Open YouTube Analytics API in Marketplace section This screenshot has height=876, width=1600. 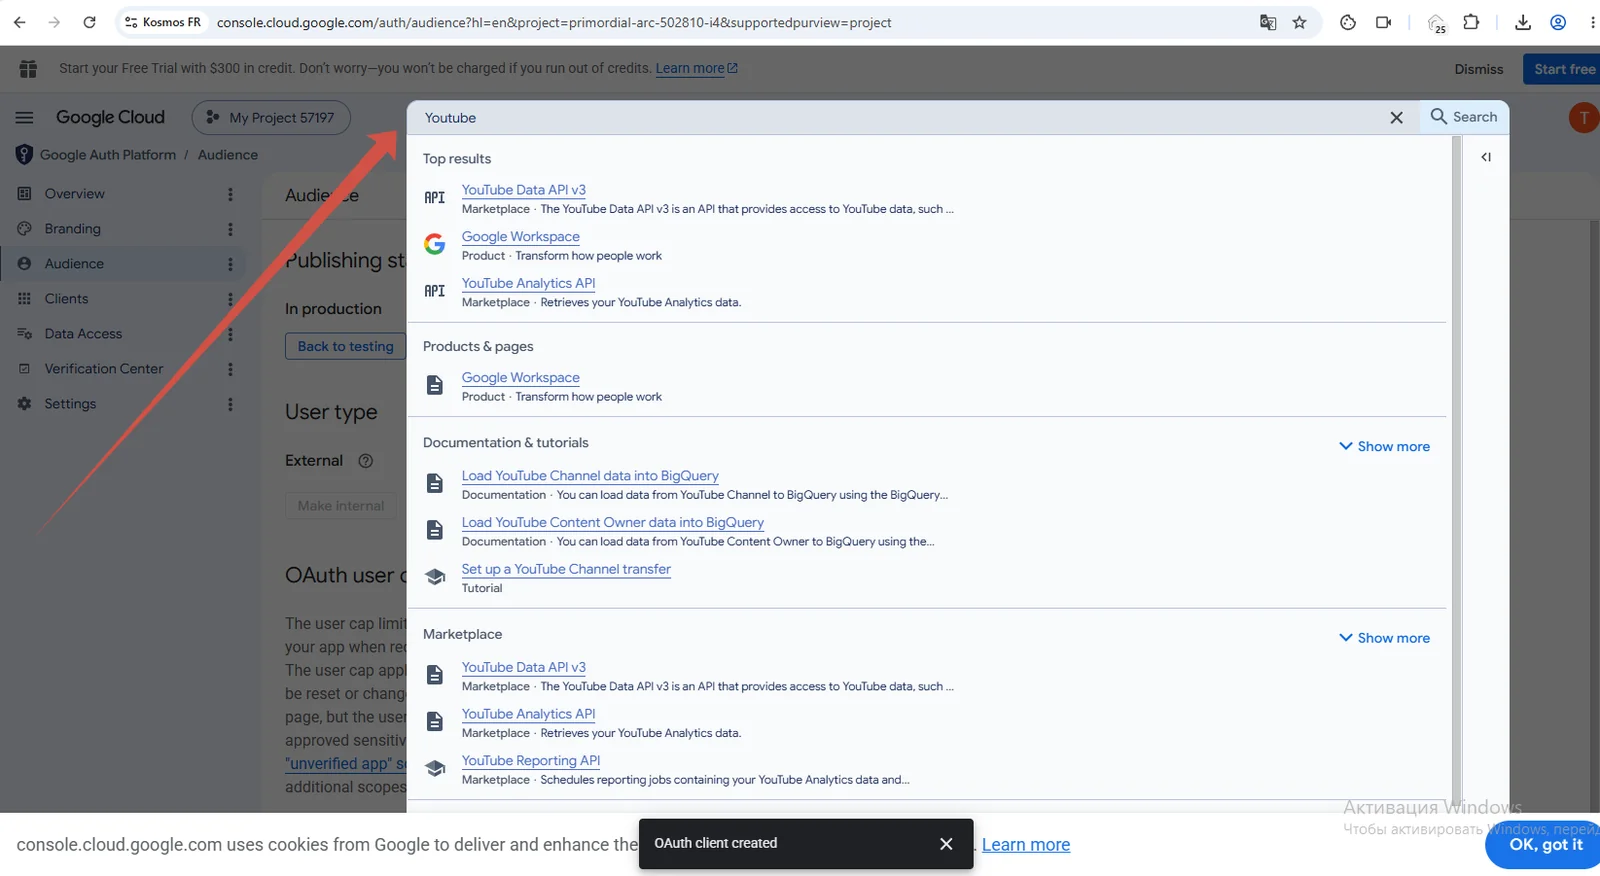click(x=528, y=715)
